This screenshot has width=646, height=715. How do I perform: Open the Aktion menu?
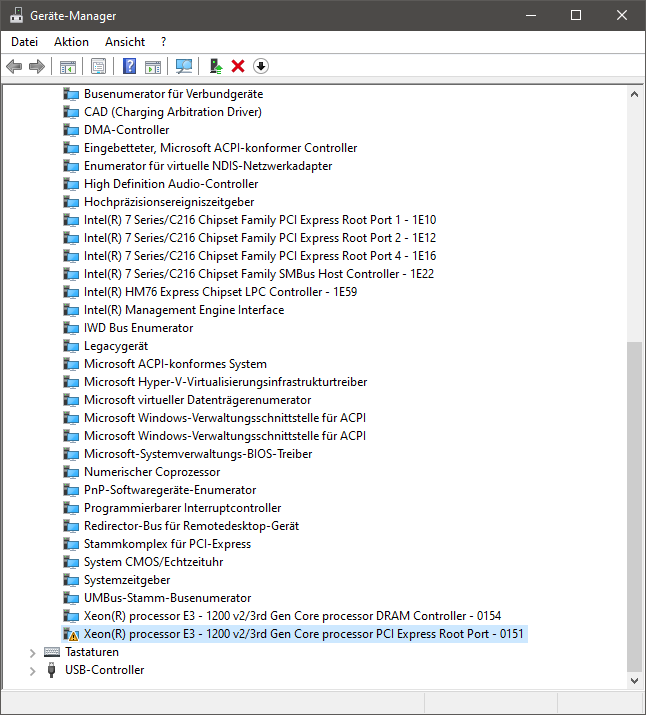point(71,42)
